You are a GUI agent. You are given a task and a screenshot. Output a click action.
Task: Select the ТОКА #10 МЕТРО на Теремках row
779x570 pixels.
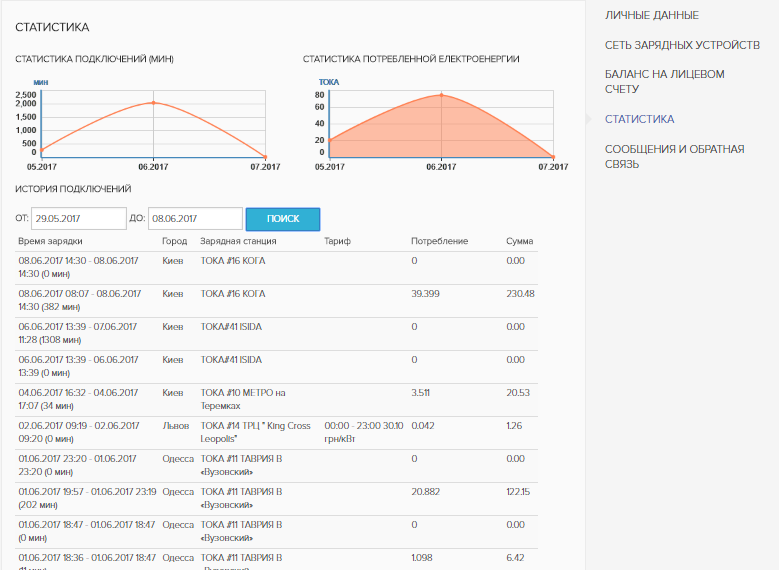243,399
